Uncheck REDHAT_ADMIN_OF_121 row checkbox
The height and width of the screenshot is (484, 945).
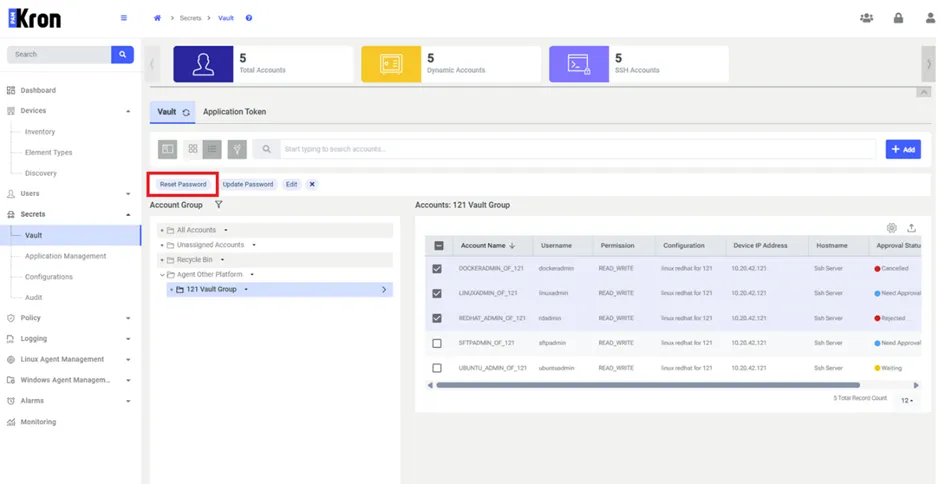pos(437,318)
